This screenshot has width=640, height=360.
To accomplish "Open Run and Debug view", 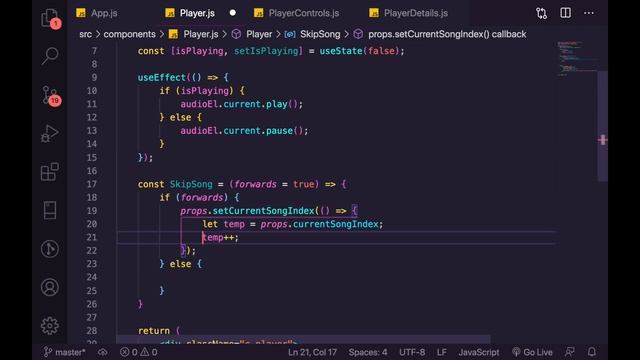I will point(50,133).
